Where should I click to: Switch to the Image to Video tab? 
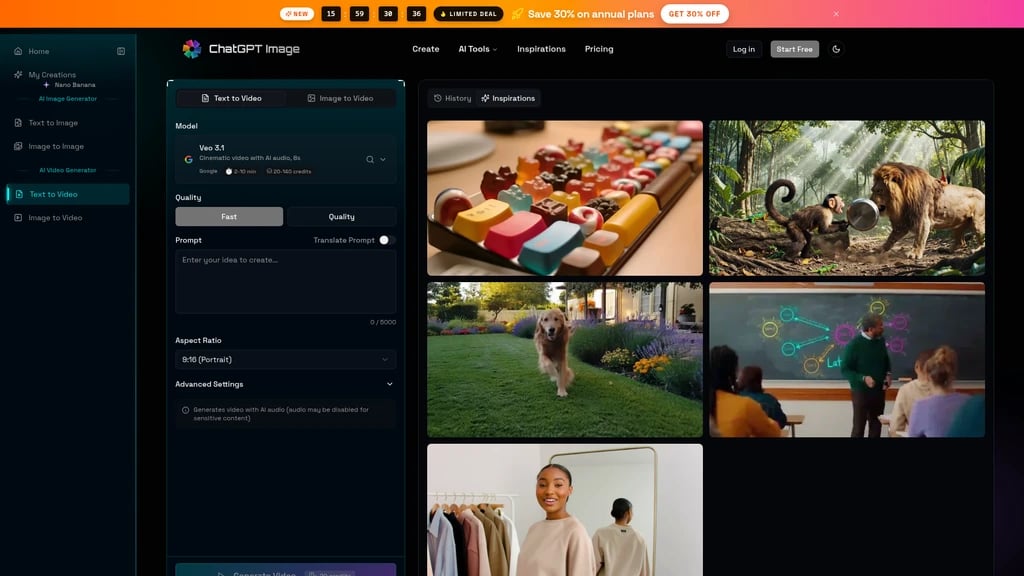[340, 98]
